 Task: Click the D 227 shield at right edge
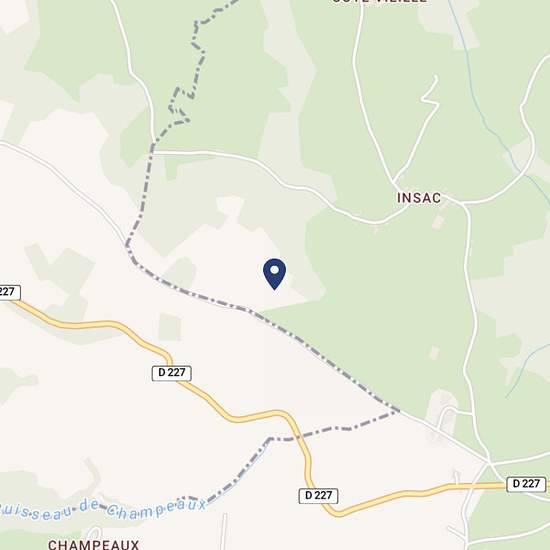(526, 484)
